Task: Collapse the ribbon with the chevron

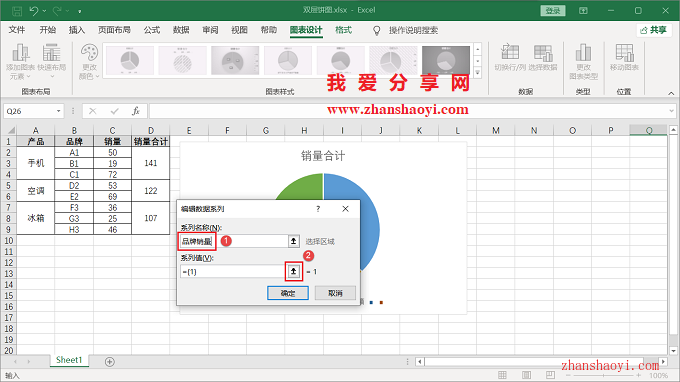Action: [x=671, y=93]
